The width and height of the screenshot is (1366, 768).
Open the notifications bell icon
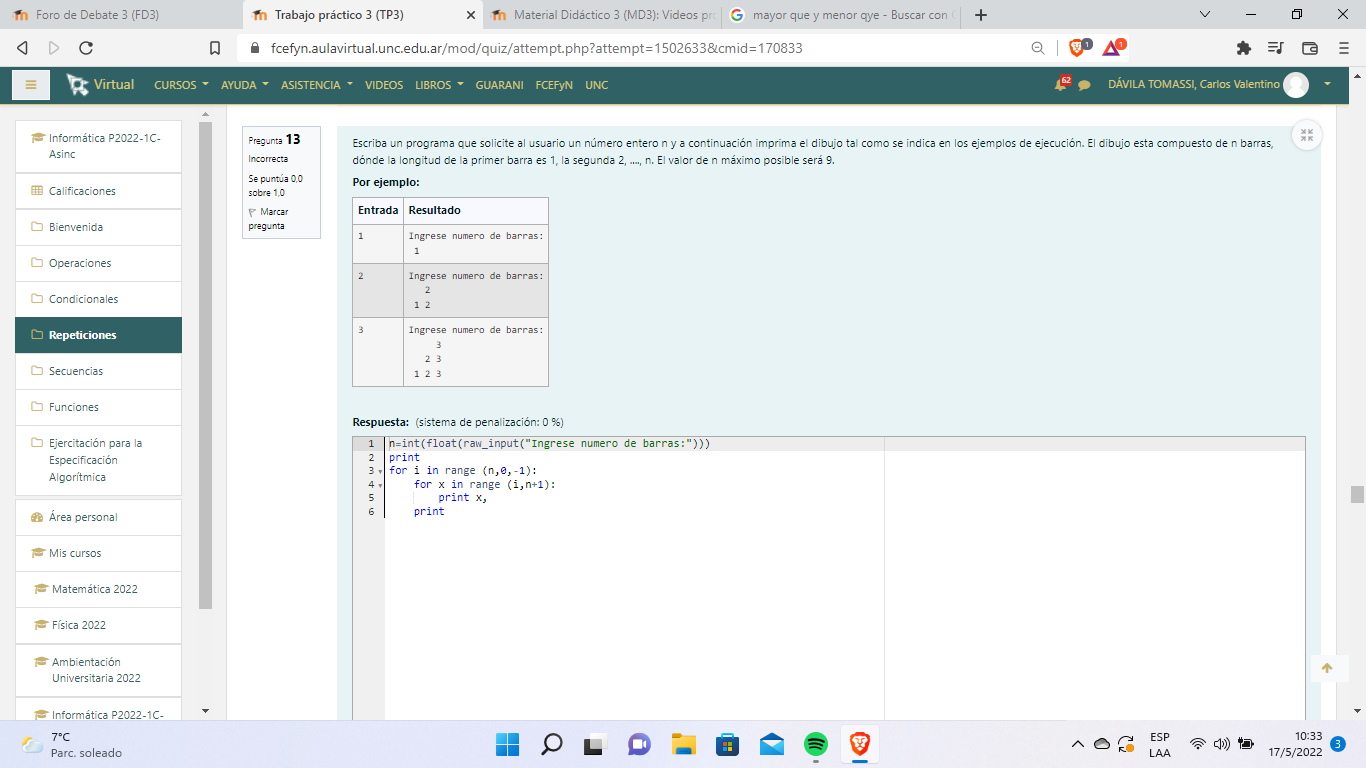pyautogui.click(x=1062, y=85)
